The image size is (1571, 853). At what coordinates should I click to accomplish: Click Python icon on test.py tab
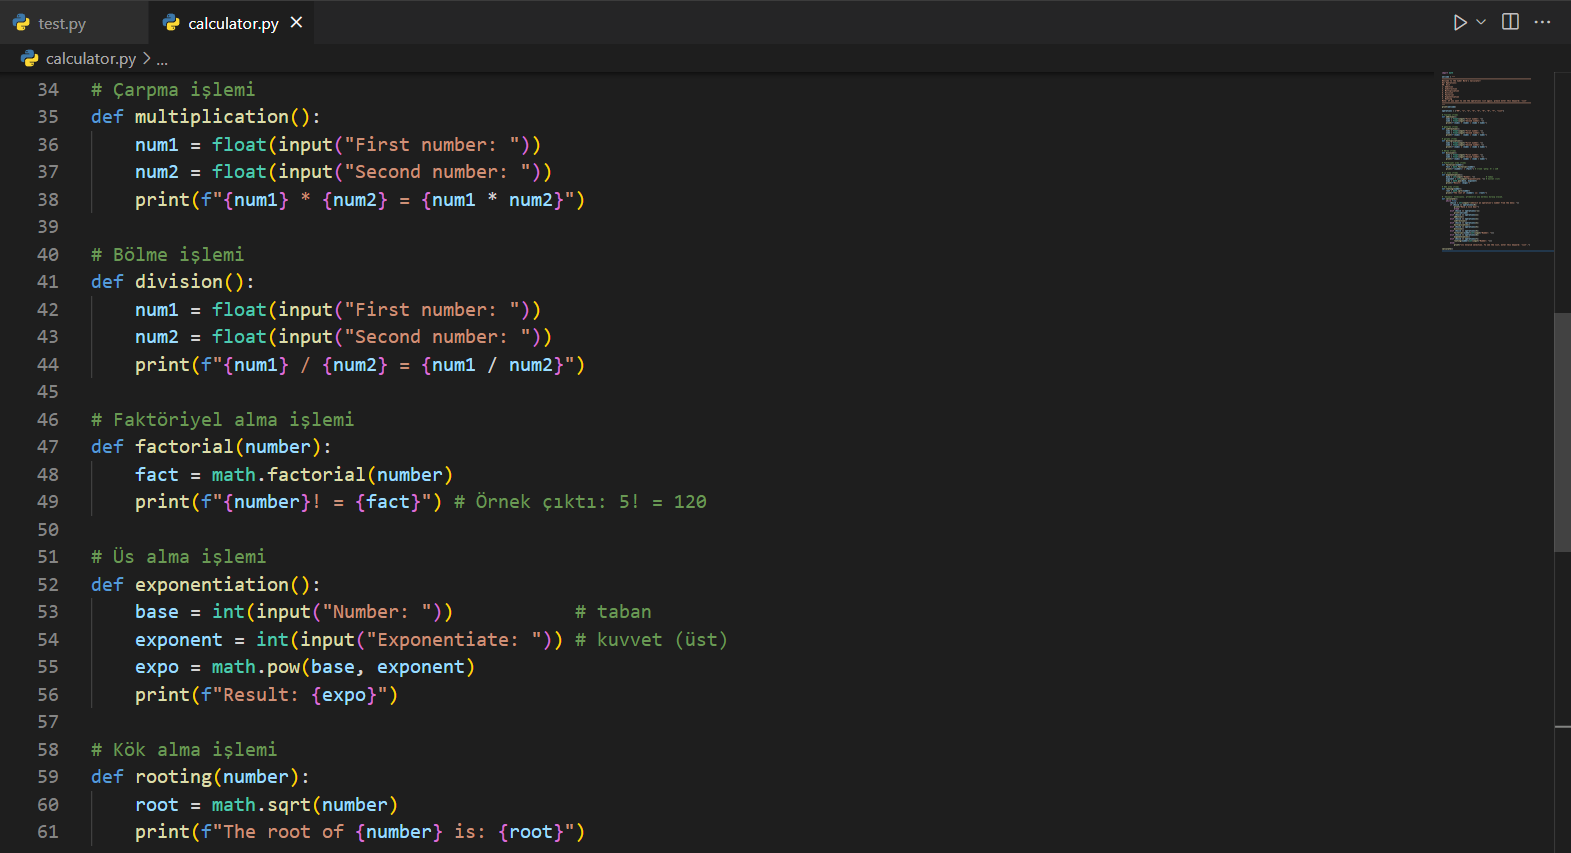tap(21, 23)
